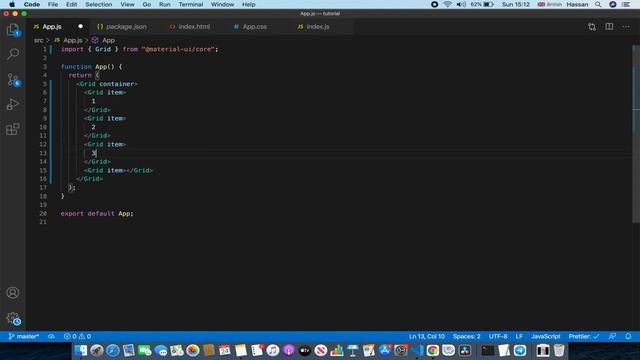
Task: Switch to the index.html tab
Action: point(190,27)
